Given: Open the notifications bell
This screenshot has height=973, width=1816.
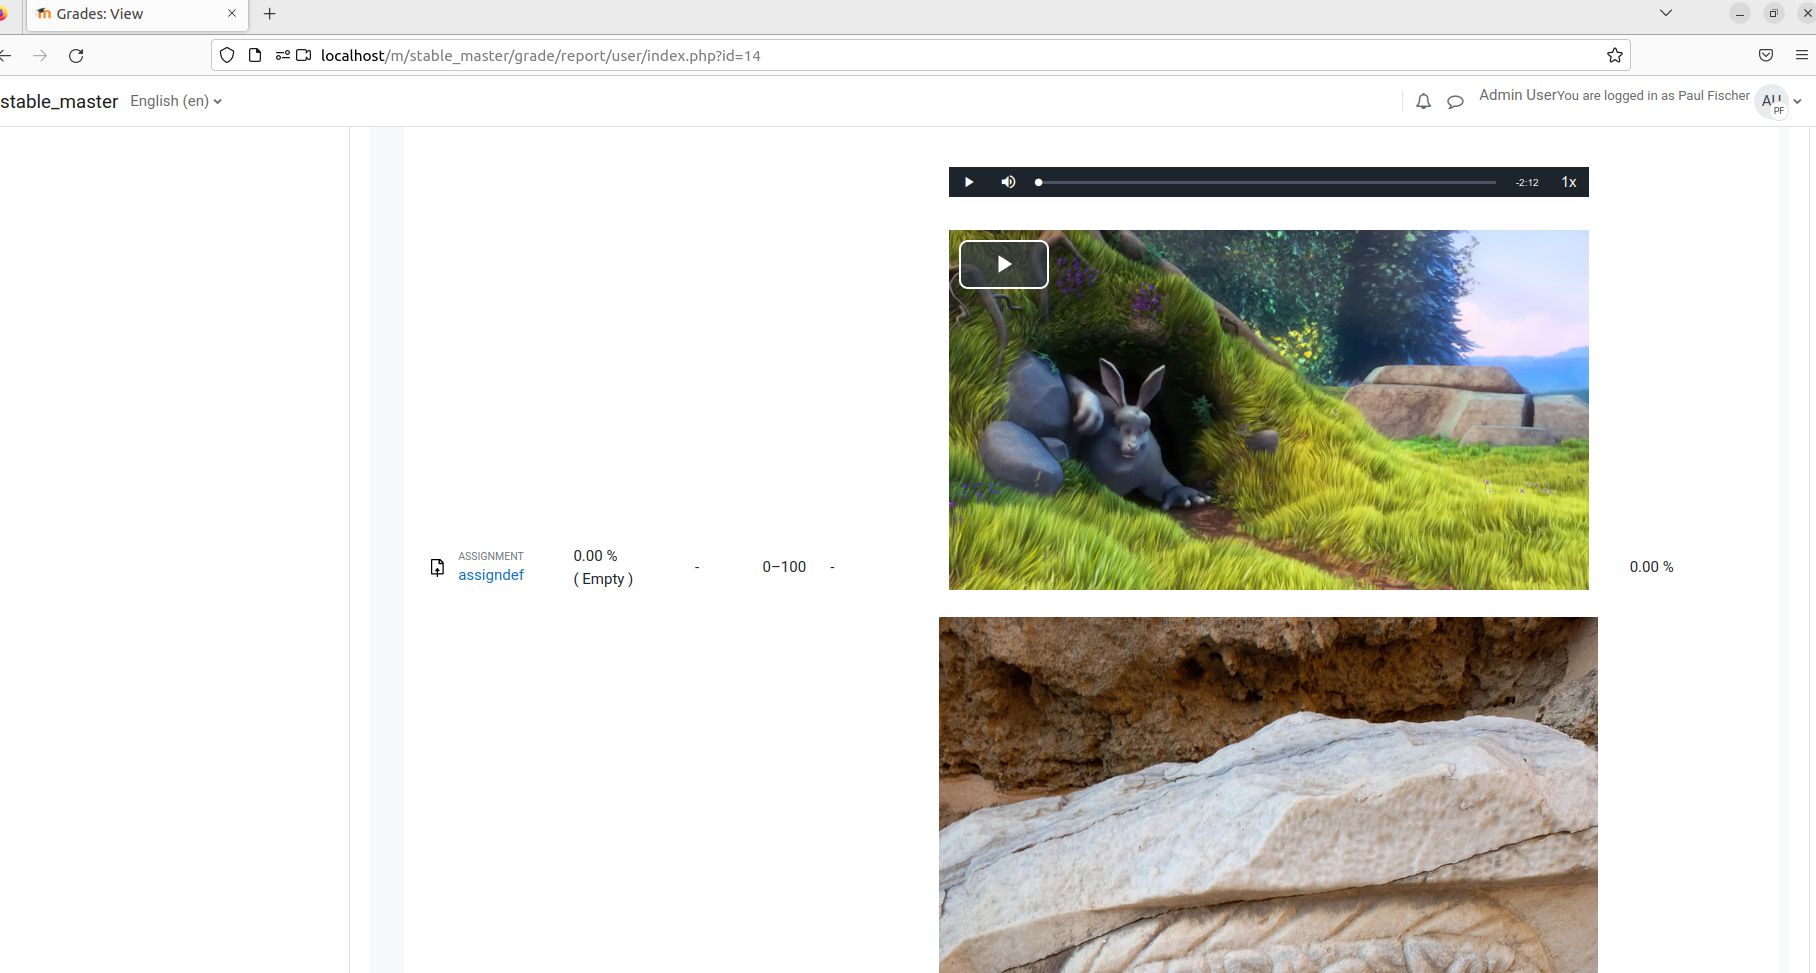Looking at the screenshot, I should (x=1423, y=101).
